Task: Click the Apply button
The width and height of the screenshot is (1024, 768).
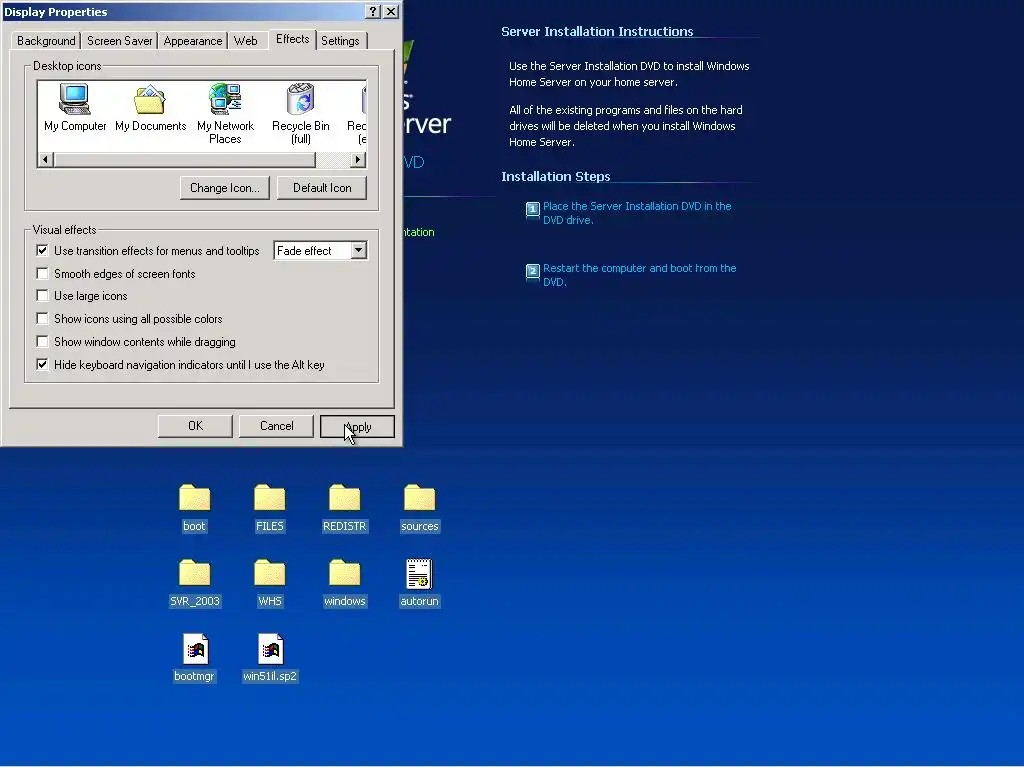Action: click(x=357, y=426)
